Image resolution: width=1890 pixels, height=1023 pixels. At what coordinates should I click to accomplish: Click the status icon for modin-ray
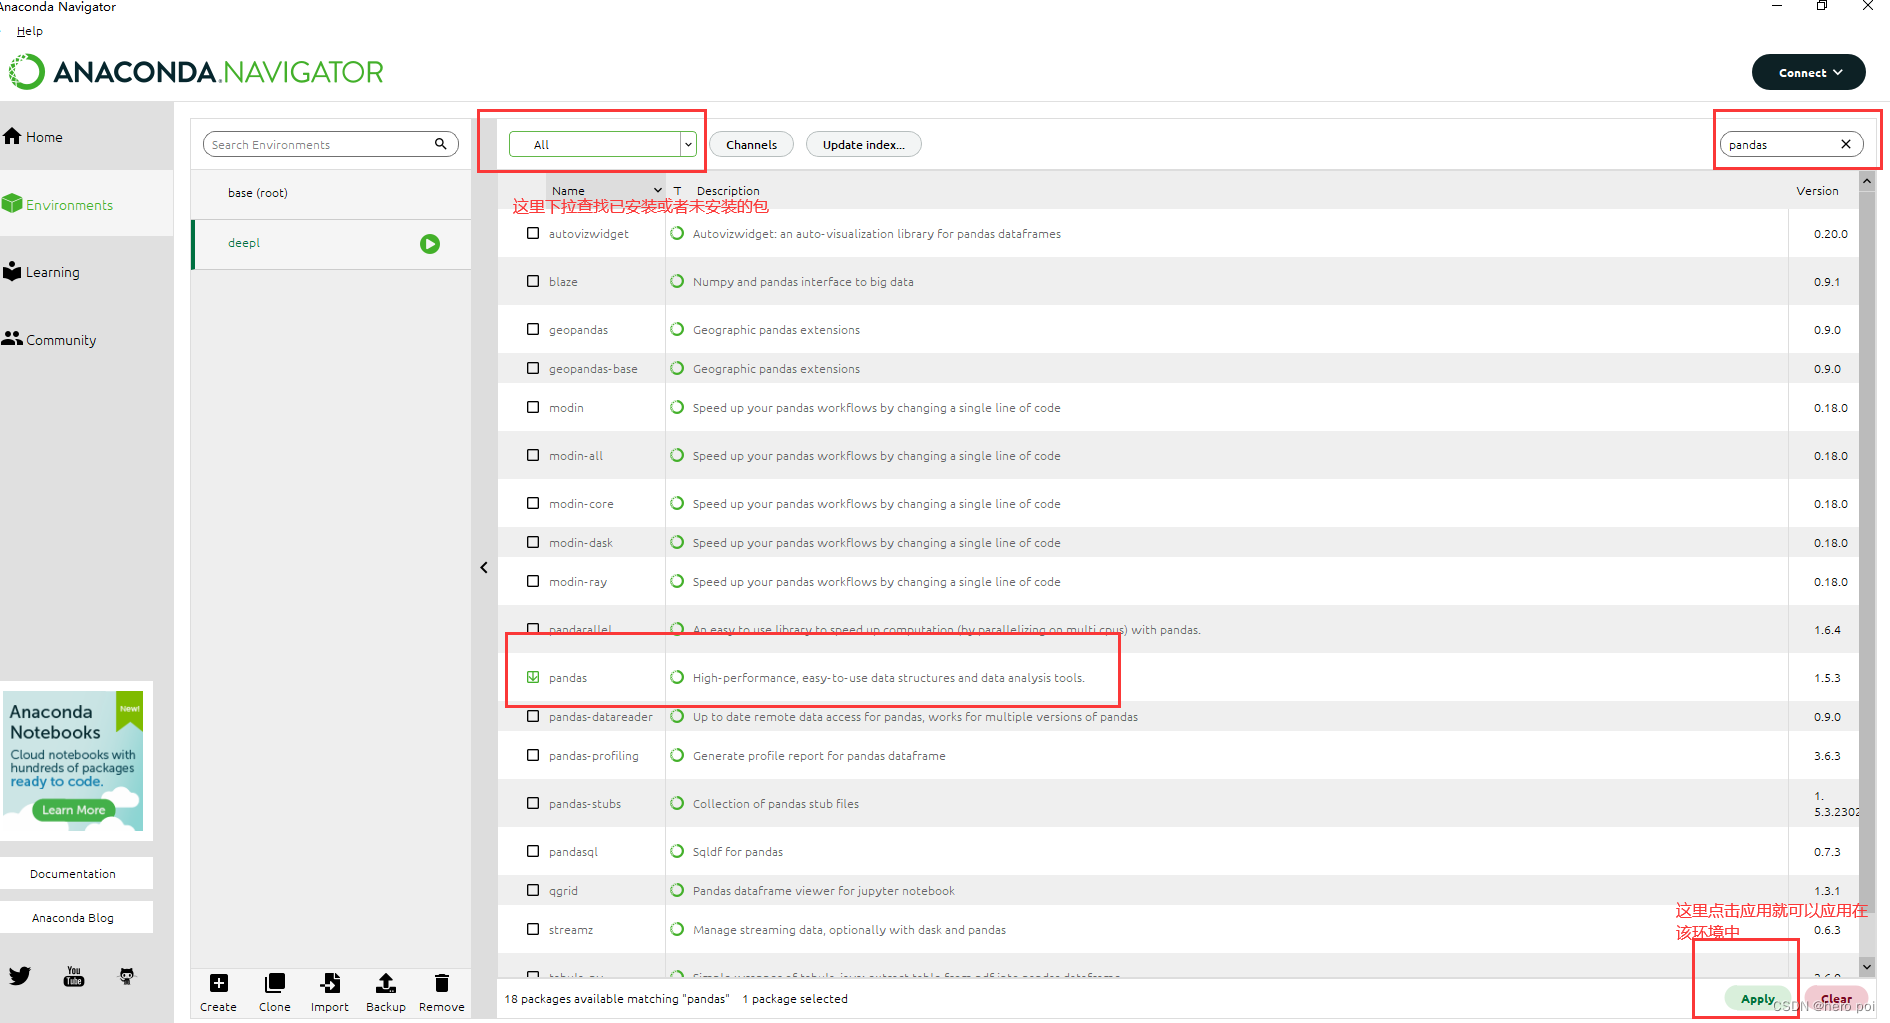(677, 581)
